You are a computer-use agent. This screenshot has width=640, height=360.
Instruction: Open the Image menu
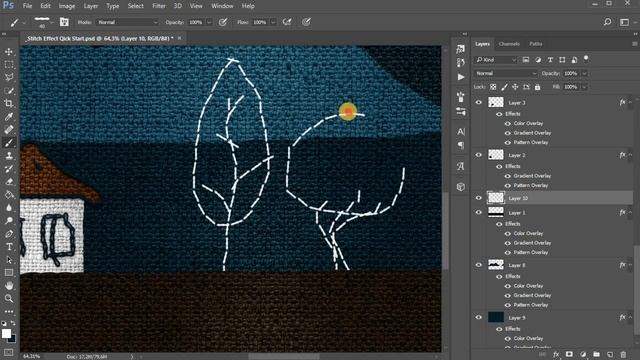(67, 6)
